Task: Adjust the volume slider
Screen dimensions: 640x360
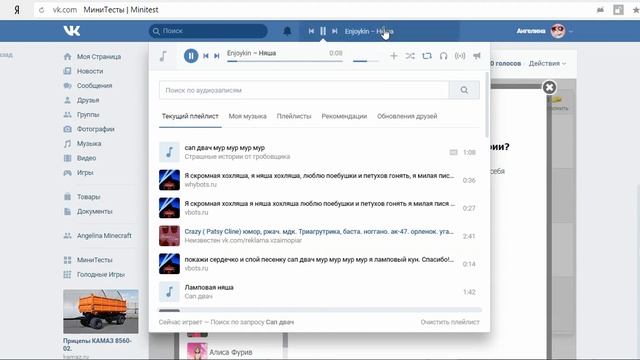Action: point(366,61)
